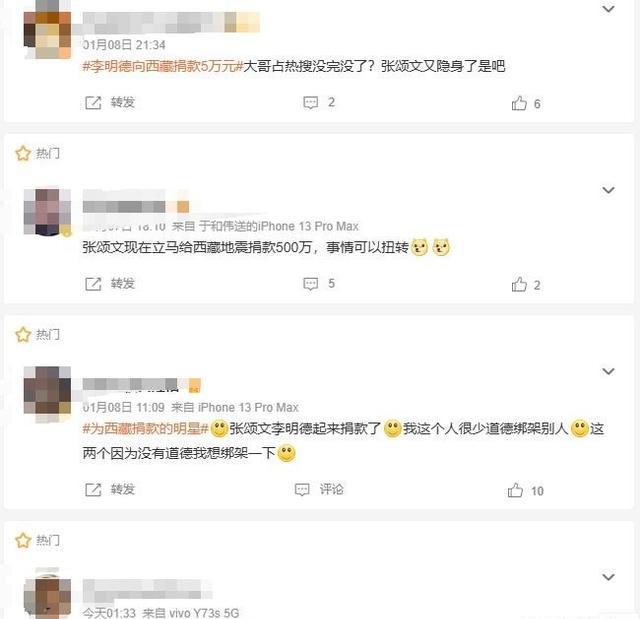Image resolution: width=640 pixels, height=619 pixels.
Task: Repost the 500万 donation comment post
Action: (x=110, y=284)
